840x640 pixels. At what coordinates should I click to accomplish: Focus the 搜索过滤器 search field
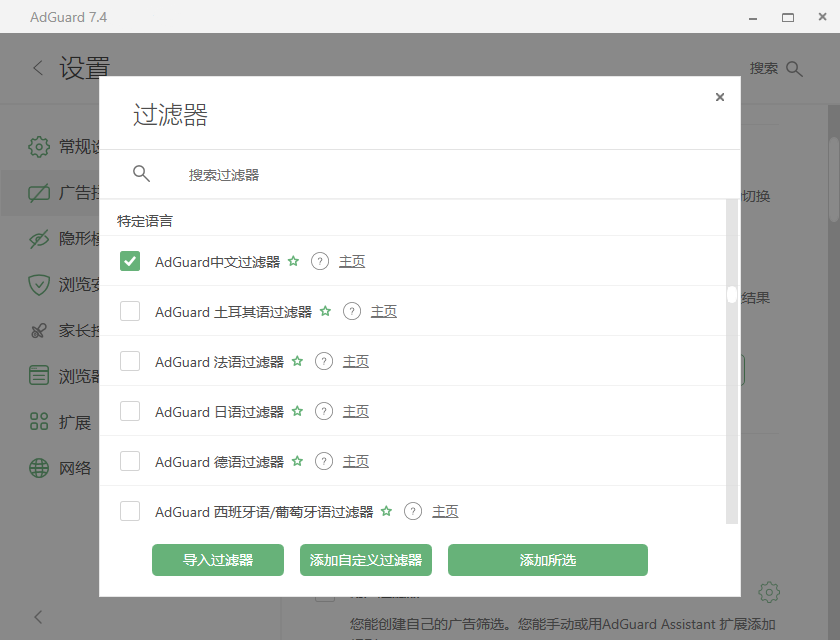click(420, 175)
